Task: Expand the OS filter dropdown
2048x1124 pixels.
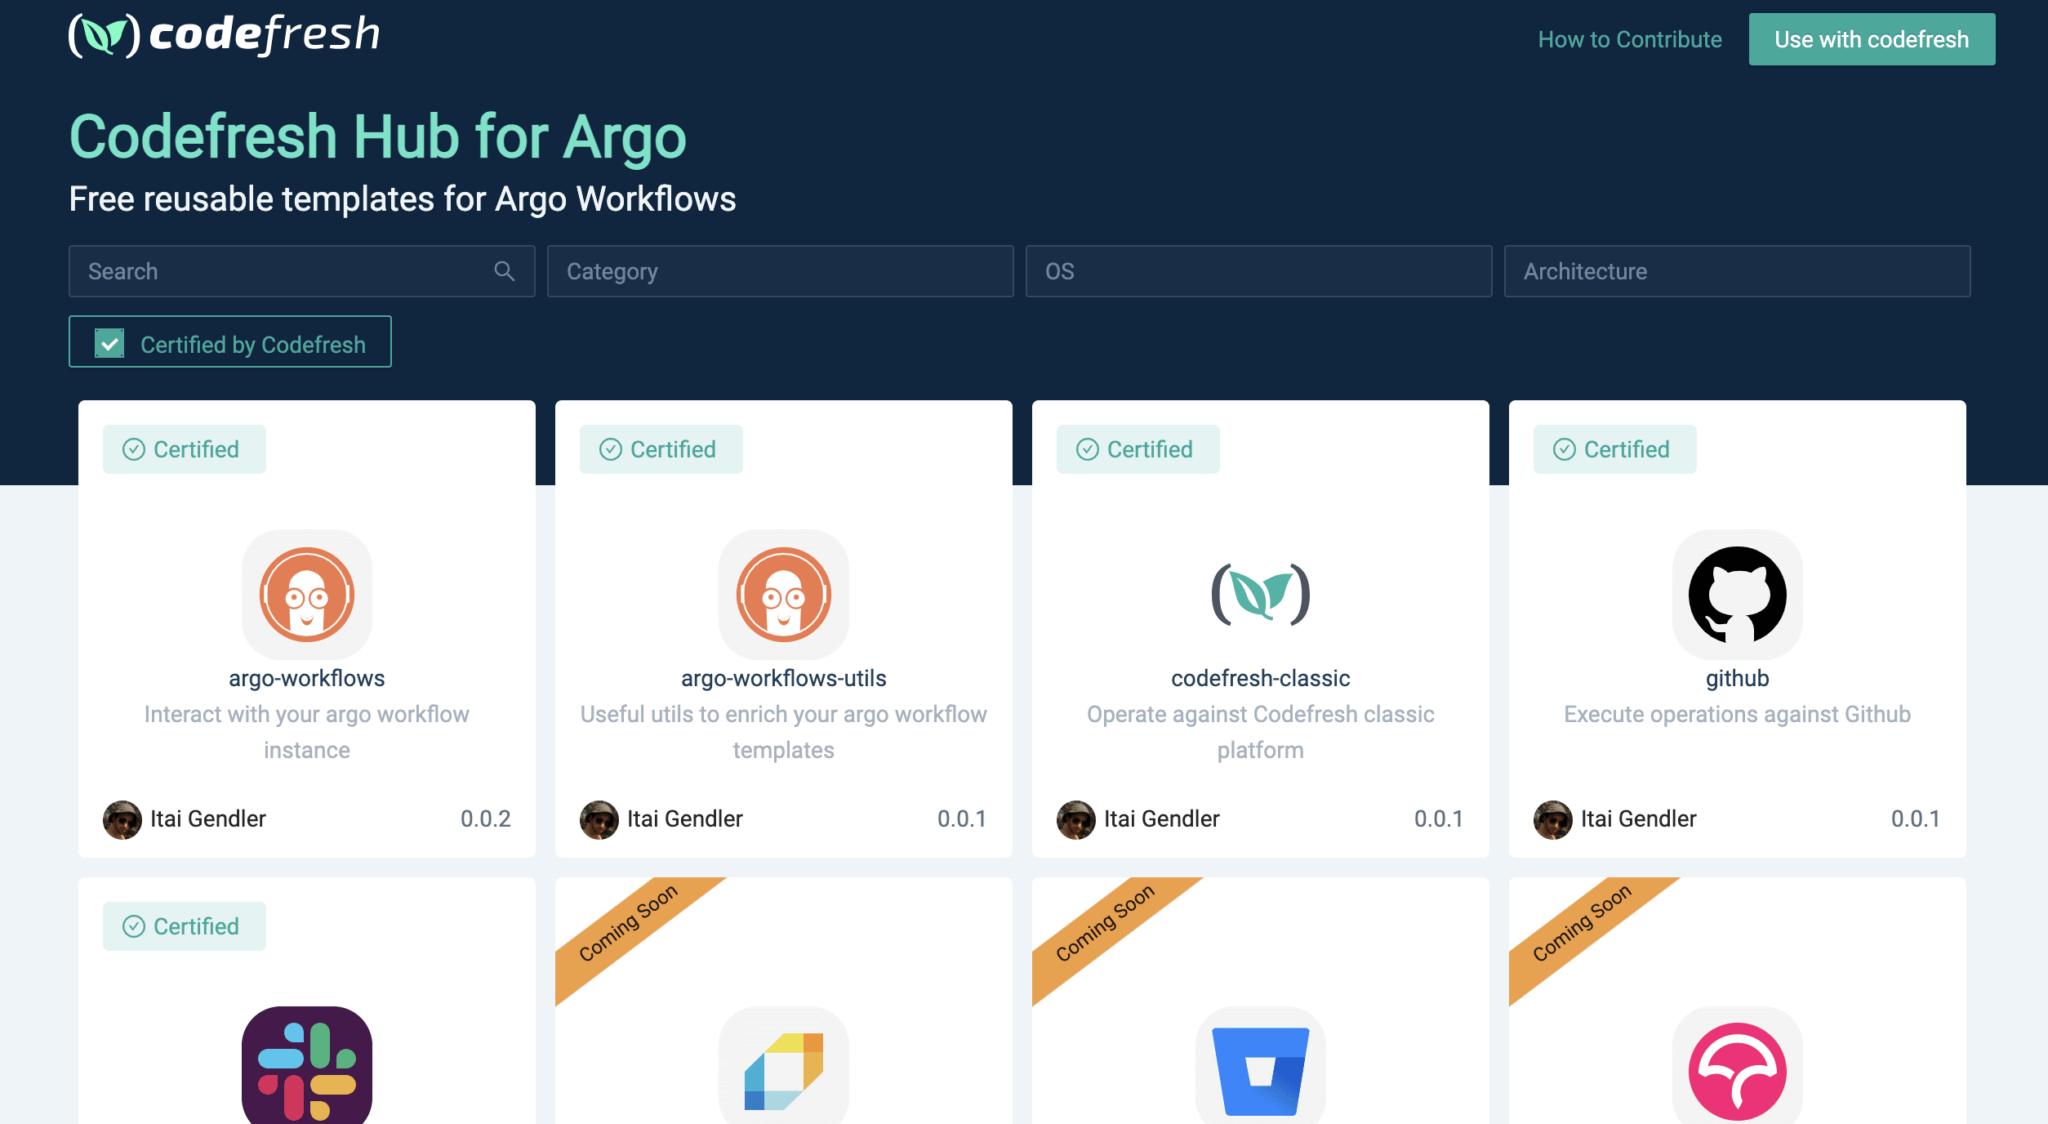Action: (1258, 271)
